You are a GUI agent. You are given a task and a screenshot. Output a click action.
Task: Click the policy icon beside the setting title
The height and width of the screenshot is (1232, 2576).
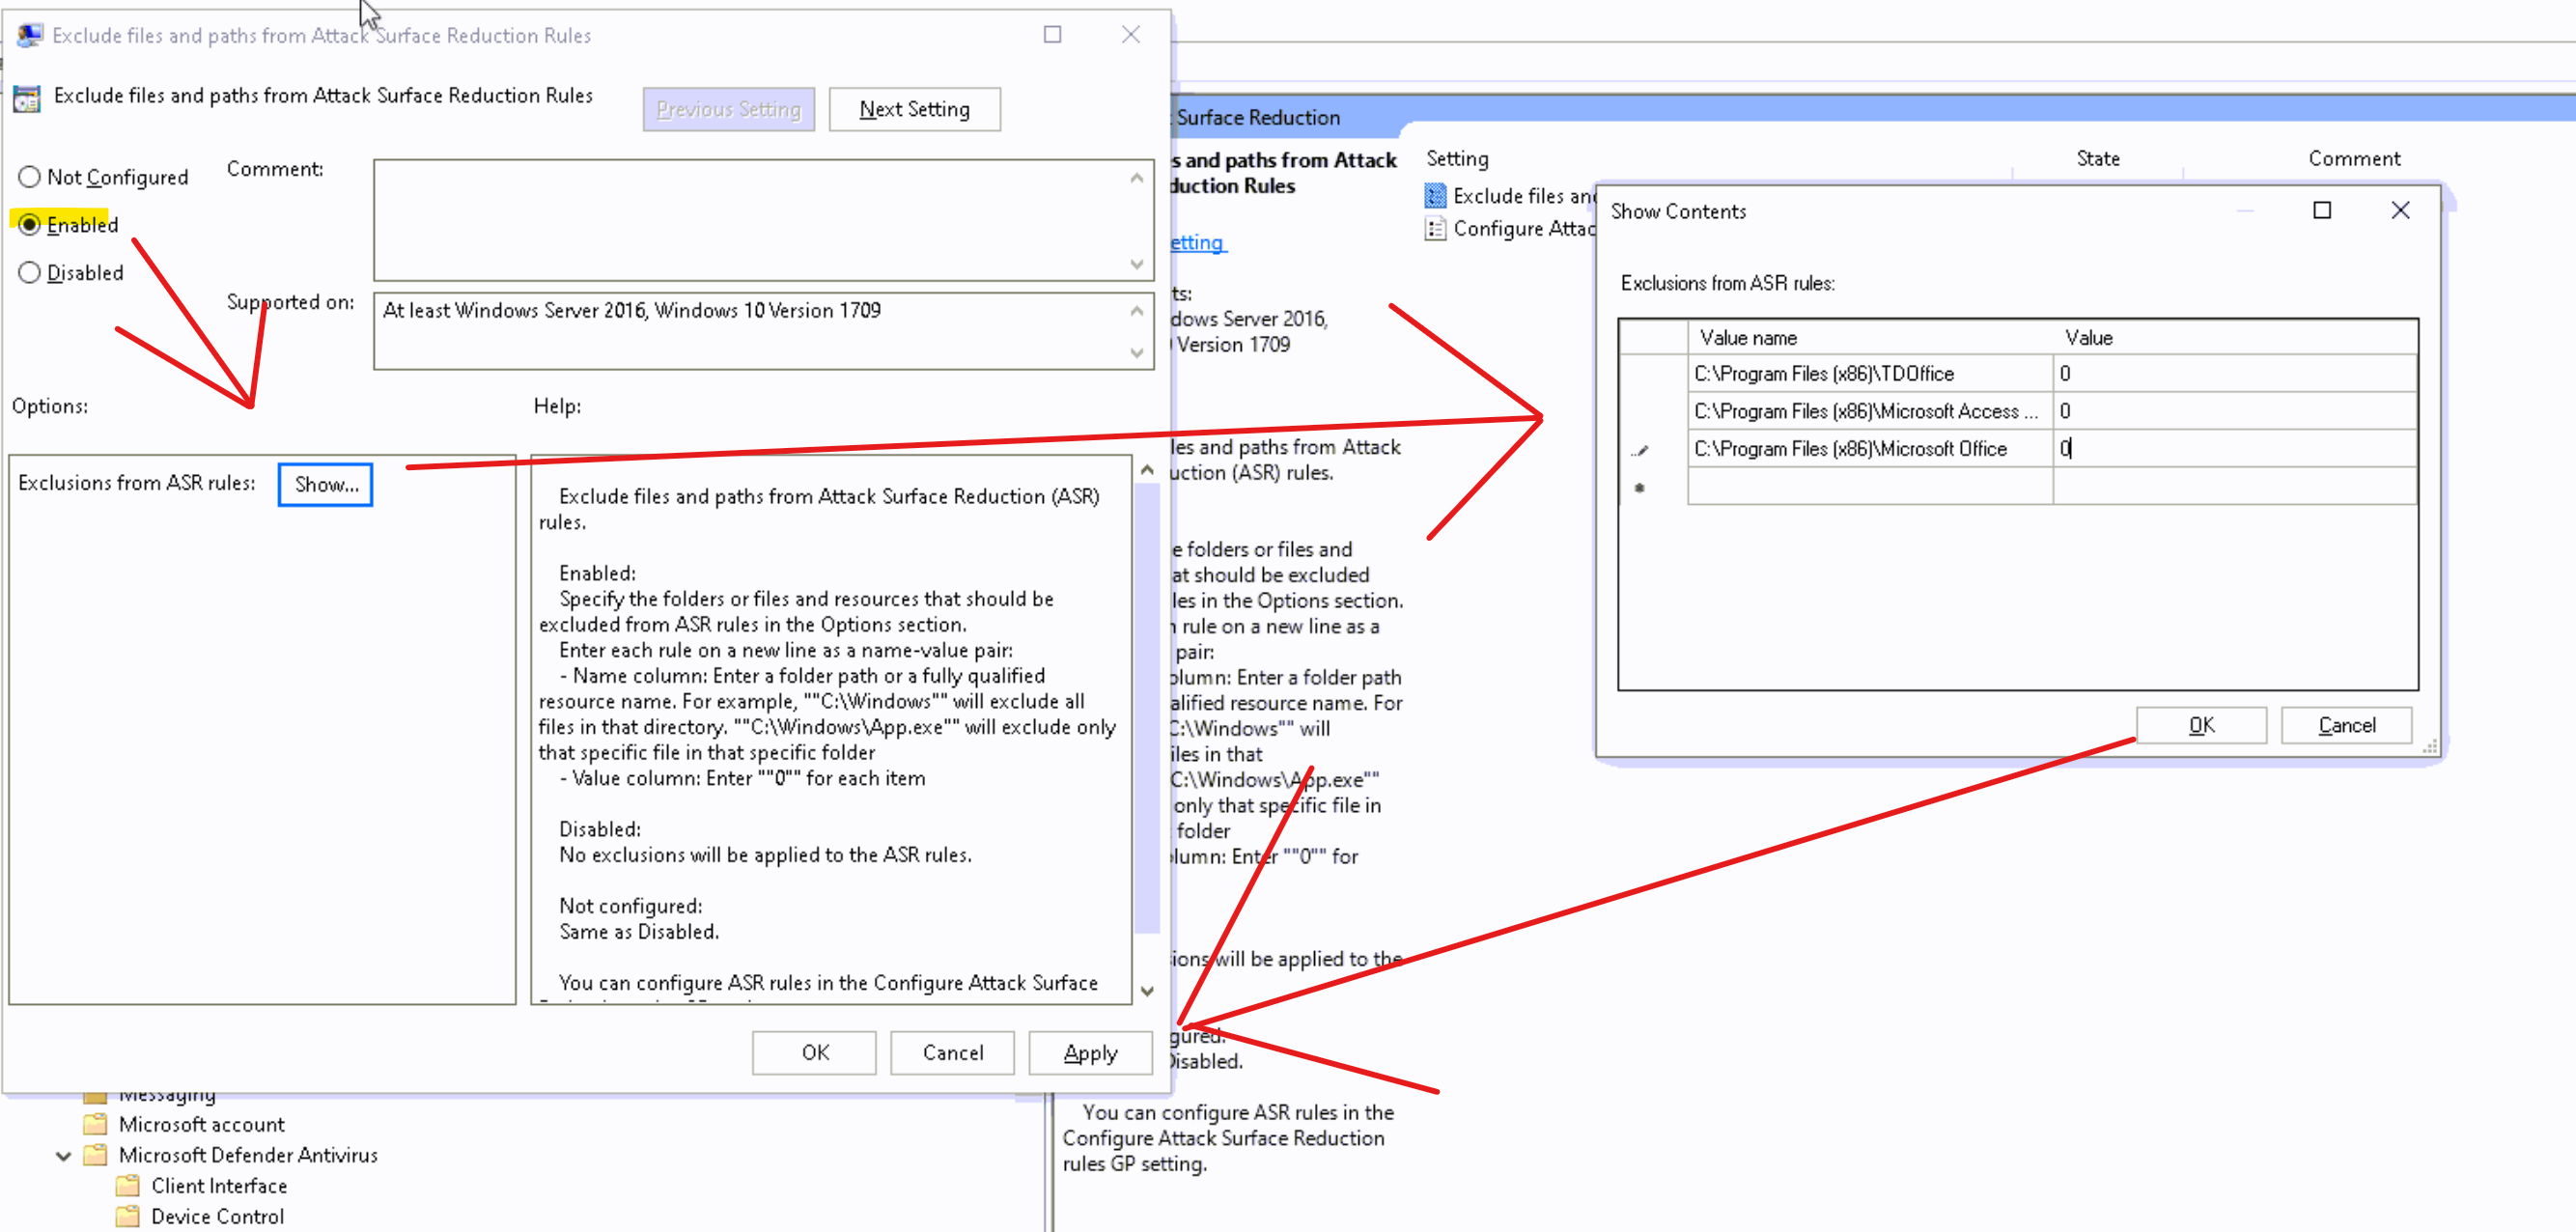click(27, 98)
